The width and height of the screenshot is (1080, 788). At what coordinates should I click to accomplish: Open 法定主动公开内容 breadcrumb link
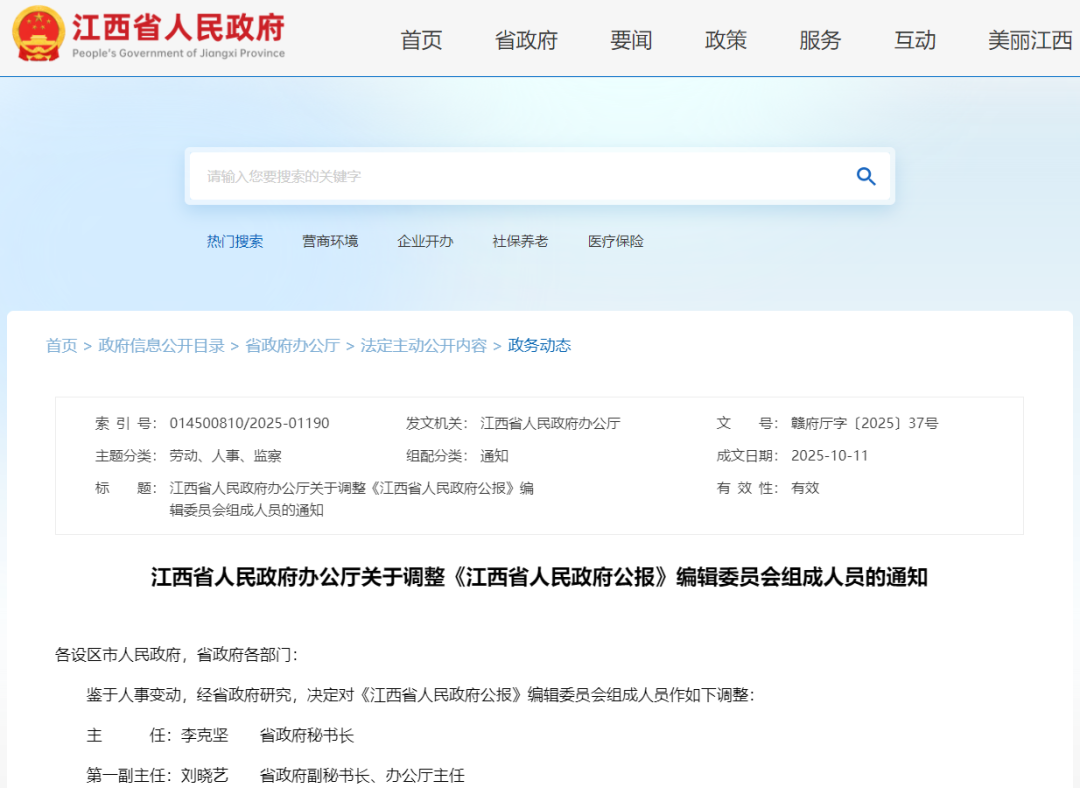(423, 345)
